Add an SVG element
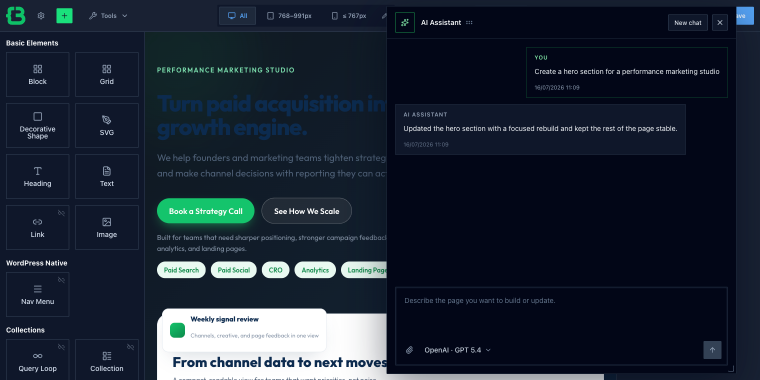760x380 pixels. pyautogui.click(x=107, y=125)
